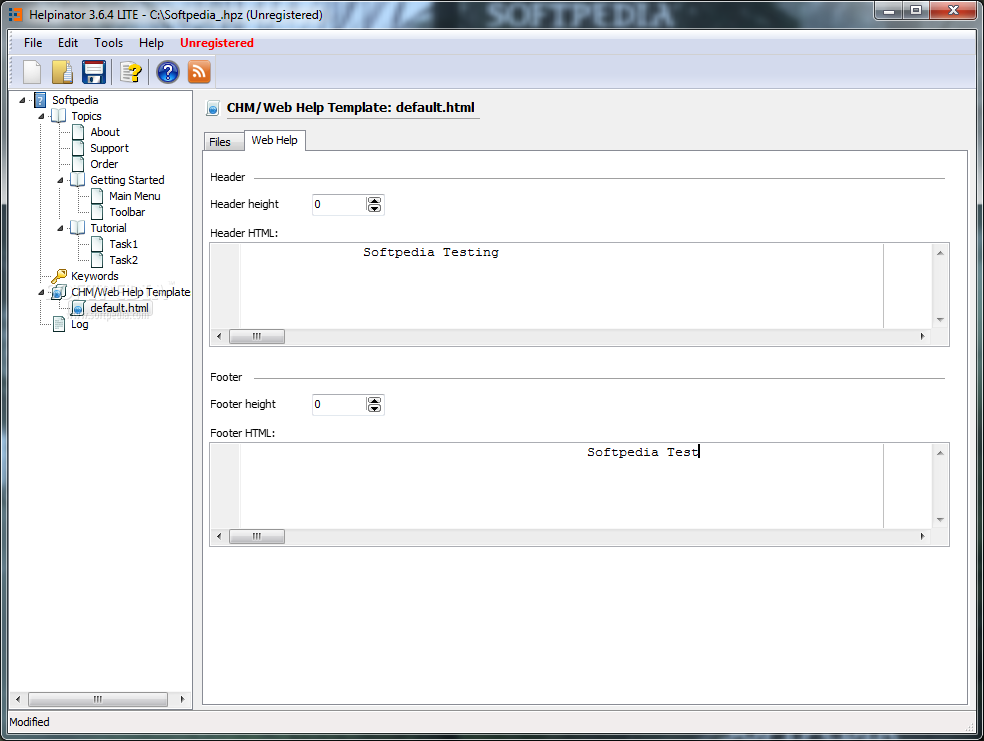Click the Tutorial book icon
This screenshot has height=741, width=984.
pos(77,228)
